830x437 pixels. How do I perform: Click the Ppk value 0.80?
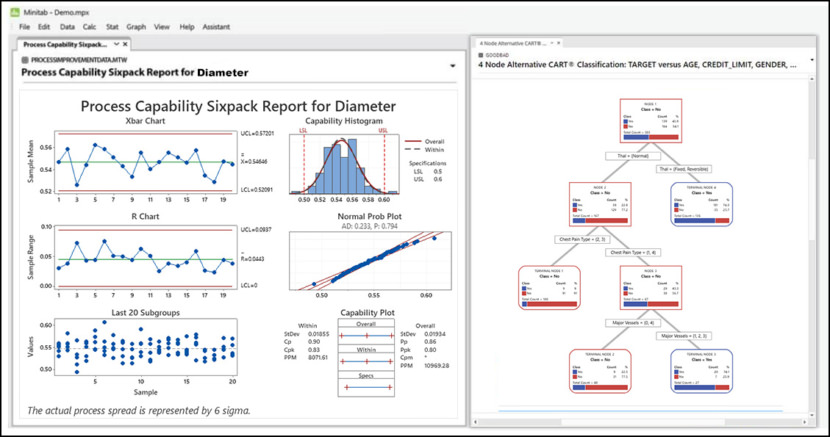430,350
